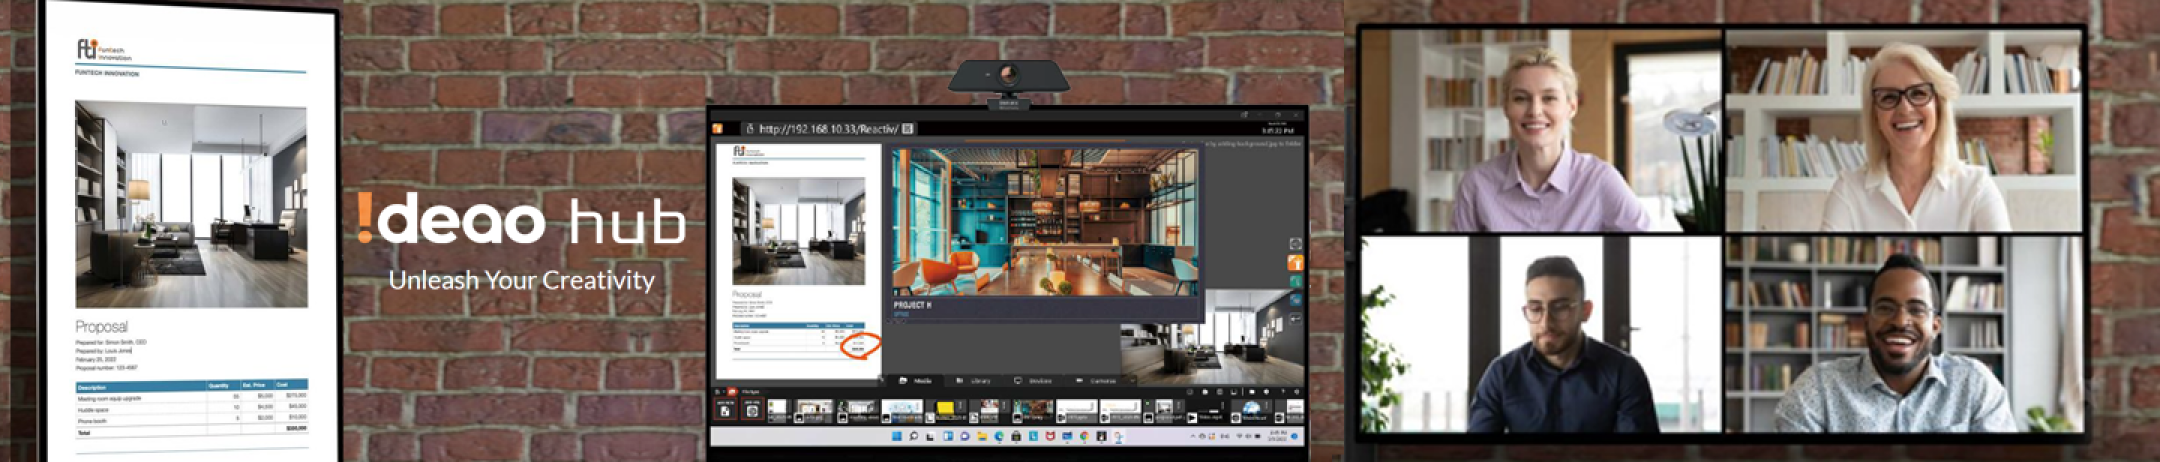Select video tile of bearded man in dark shirt
Viewport: 2160px width, 462px height.
coord(1540,334)
